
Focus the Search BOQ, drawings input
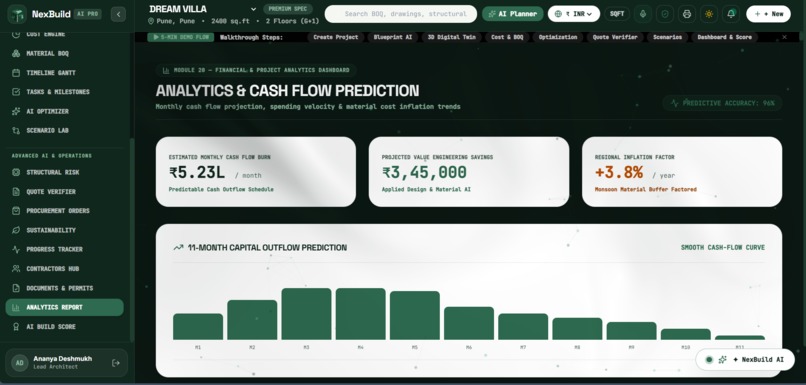[x=401, y=14]
